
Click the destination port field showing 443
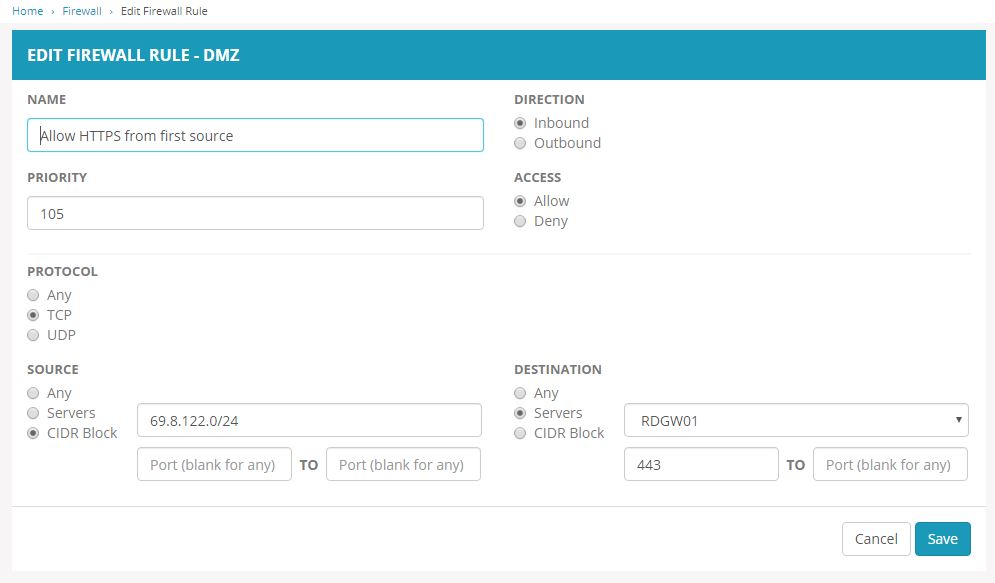(x=701, y=464)
